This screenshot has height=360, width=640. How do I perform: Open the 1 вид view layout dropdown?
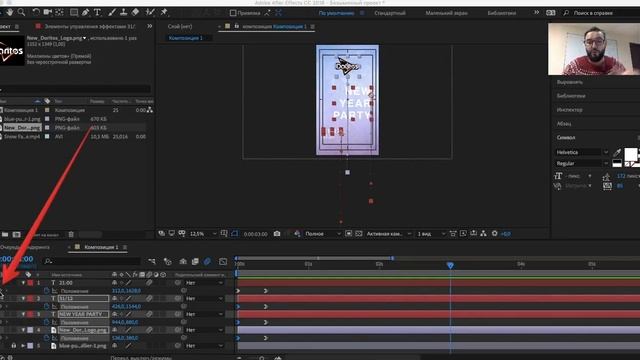431,234
